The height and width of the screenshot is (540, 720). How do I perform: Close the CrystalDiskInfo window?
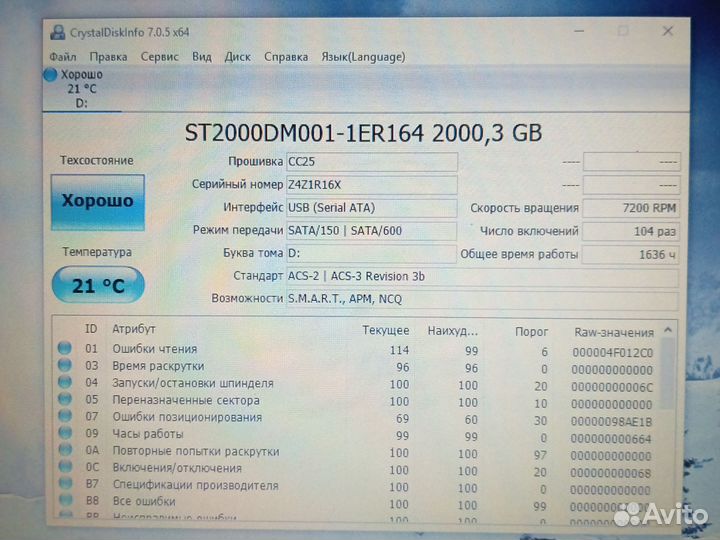(x=668, y=31)
